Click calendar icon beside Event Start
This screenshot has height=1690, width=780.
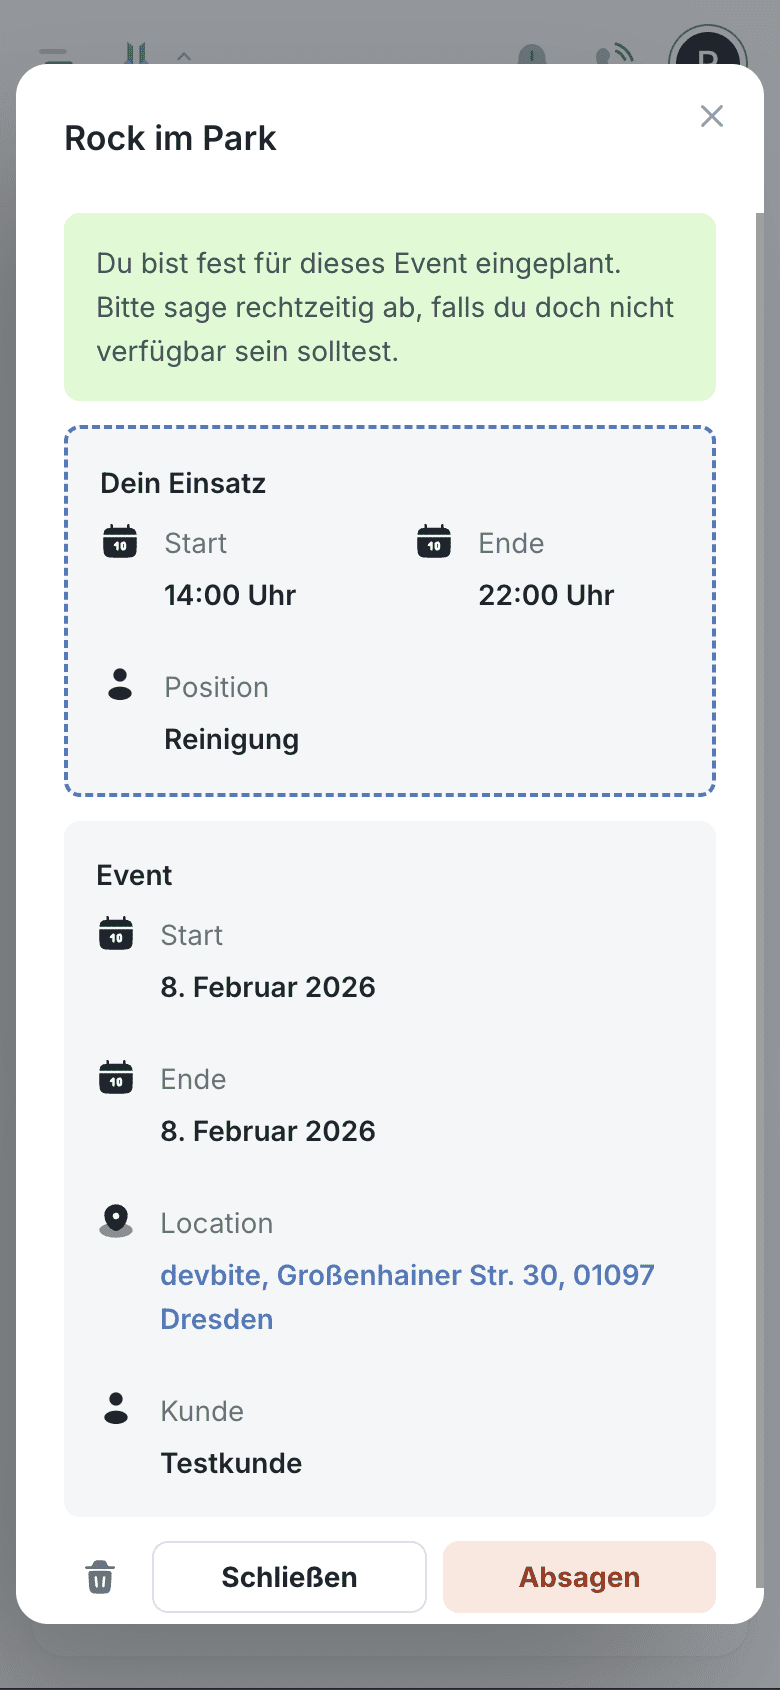click(x=116, y=934)
